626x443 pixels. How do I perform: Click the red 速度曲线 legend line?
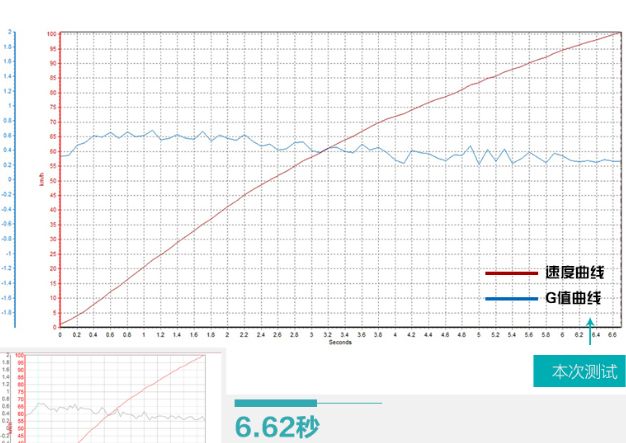pyautogui.click(x=511, y=273)
